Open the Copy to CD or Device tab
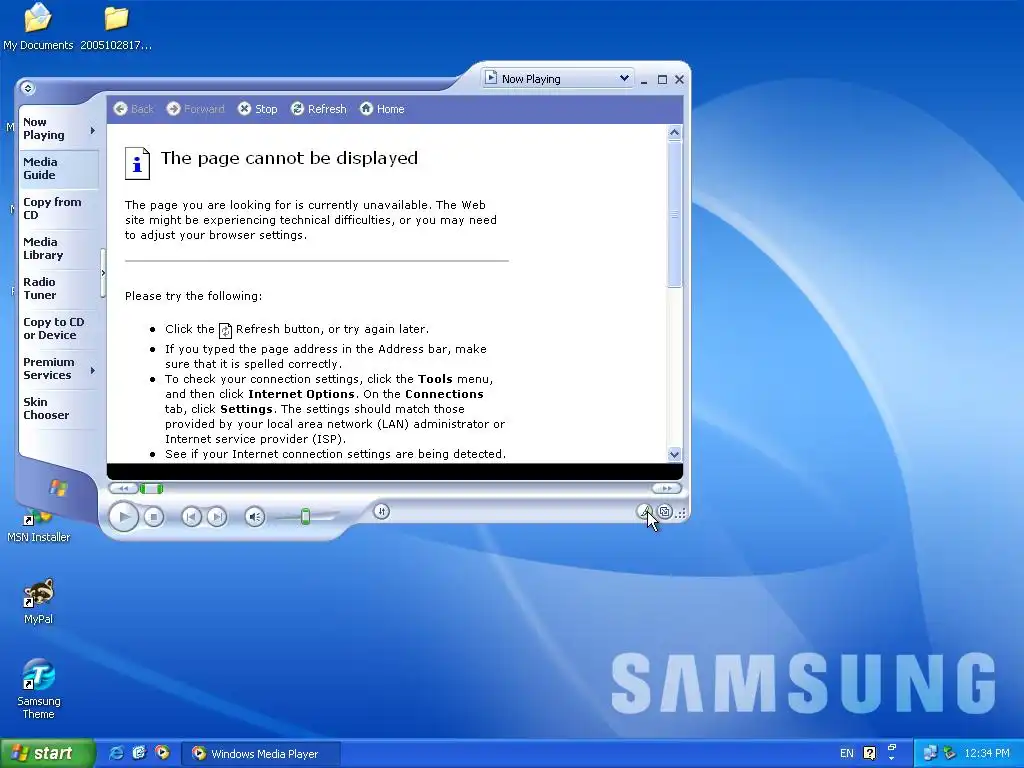This screenshot has width=1024, height=768. coord(57,328)
